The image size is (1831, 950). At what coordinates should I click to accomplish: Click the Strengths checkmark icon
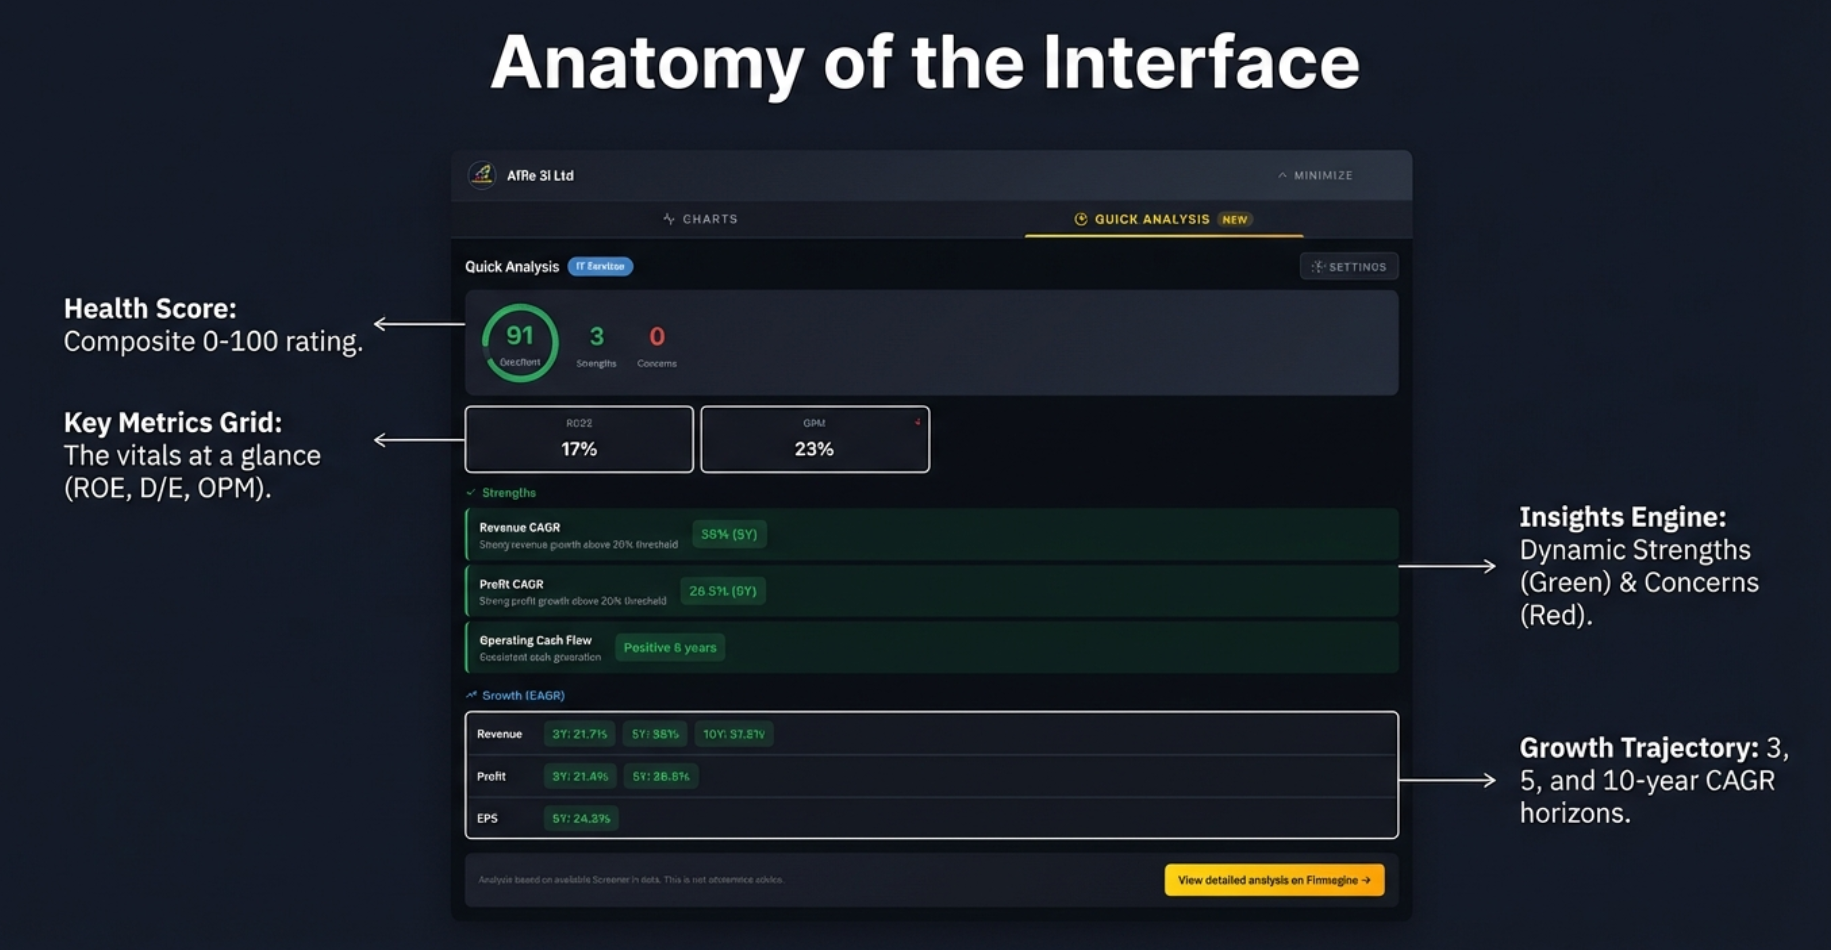(x=471, y=493)
